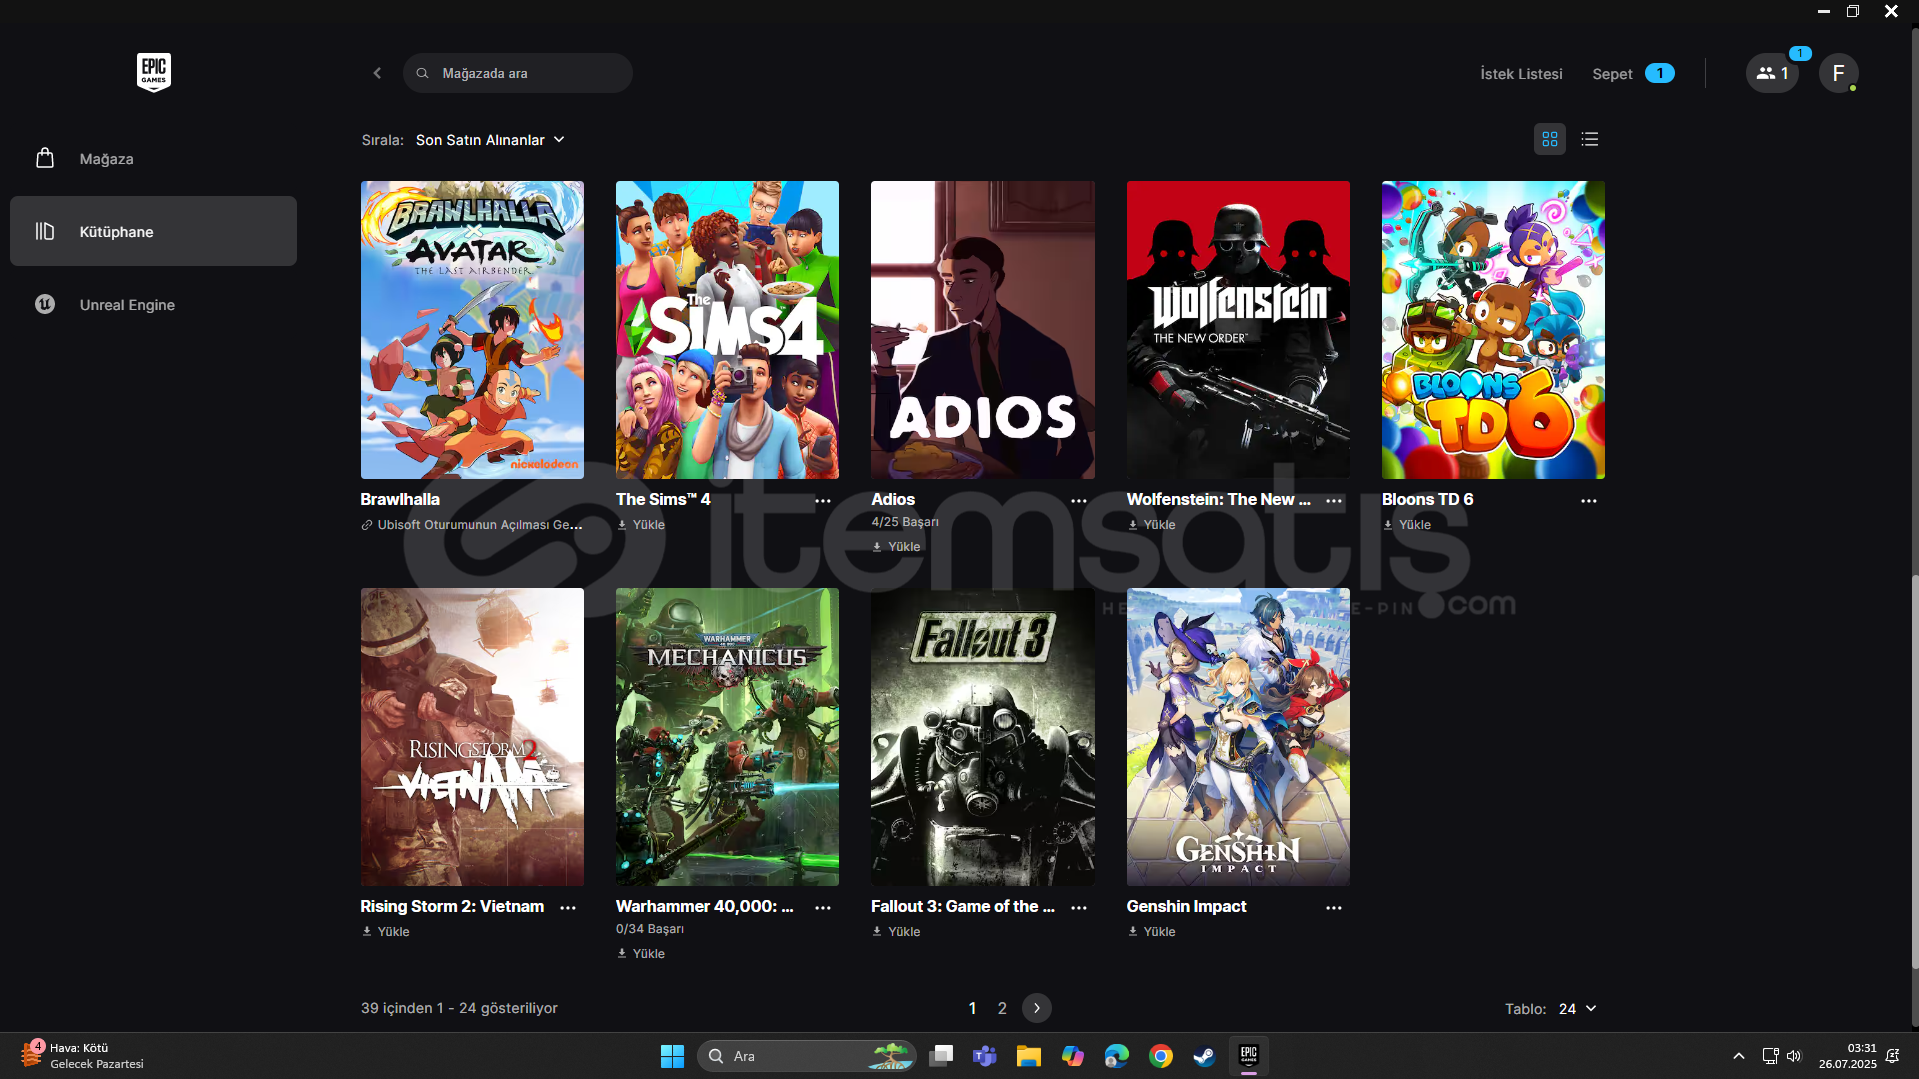The width and height of the screenshot is (1919, 1079).
Task: Open options menu for Wolfenstein
Action: click(1334, 501)
